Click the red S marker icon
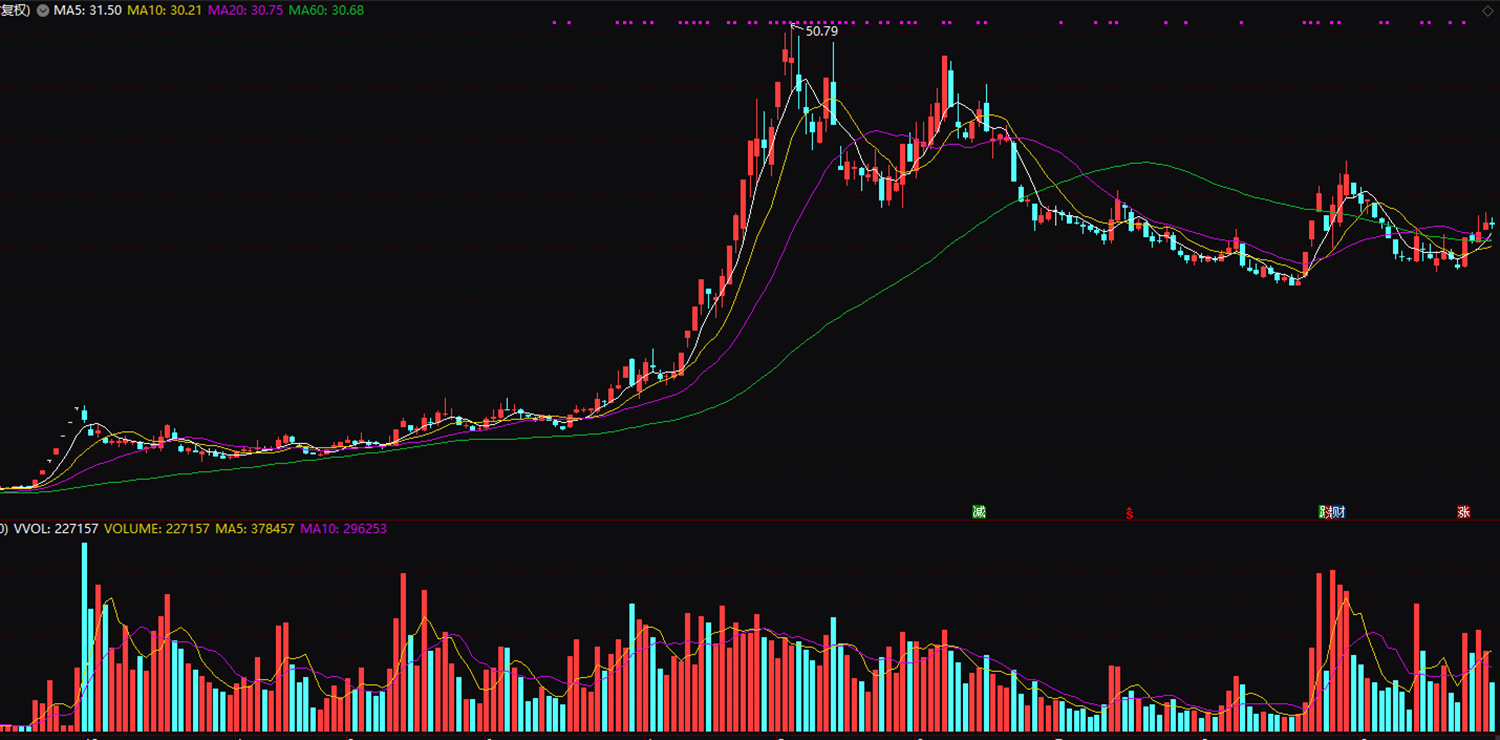Image resolution: width=1500 pixels, height=740 pixels. point(1130,513)
